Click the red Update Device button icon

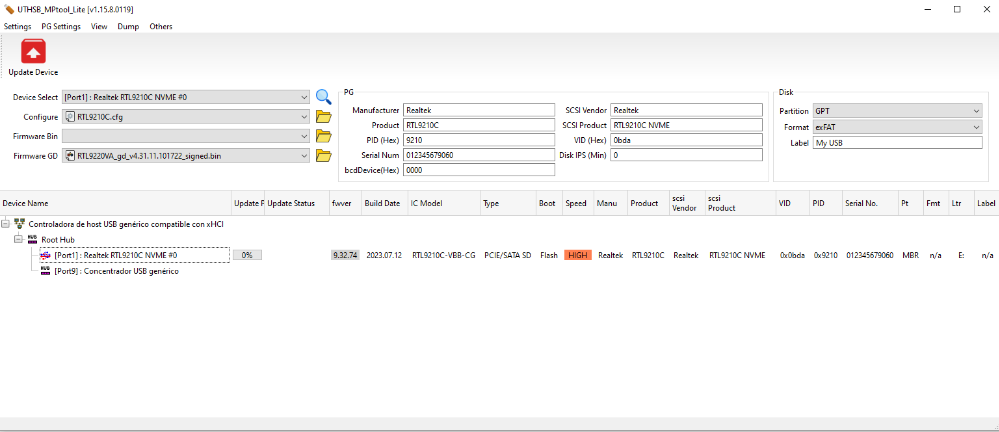33,52
